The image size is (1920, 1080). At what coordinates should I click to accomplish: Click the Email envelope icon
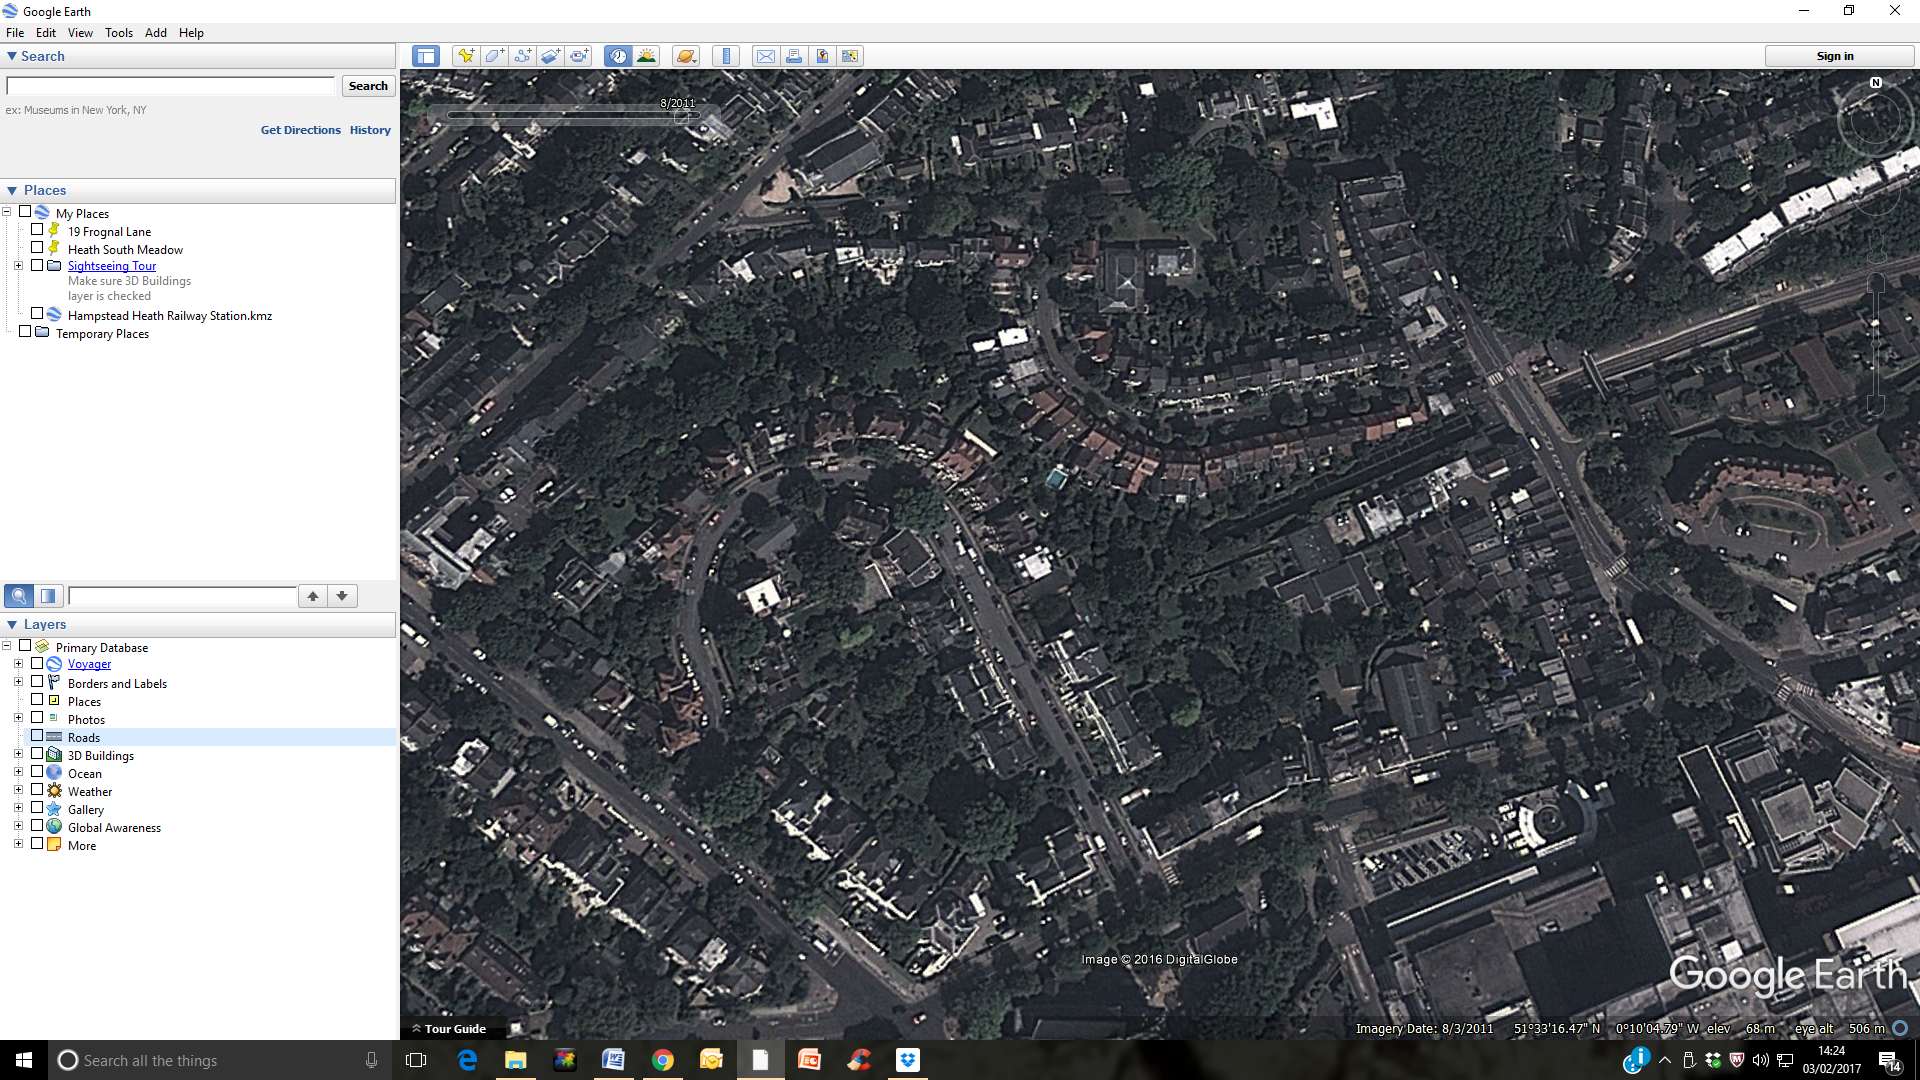(766, 56)
